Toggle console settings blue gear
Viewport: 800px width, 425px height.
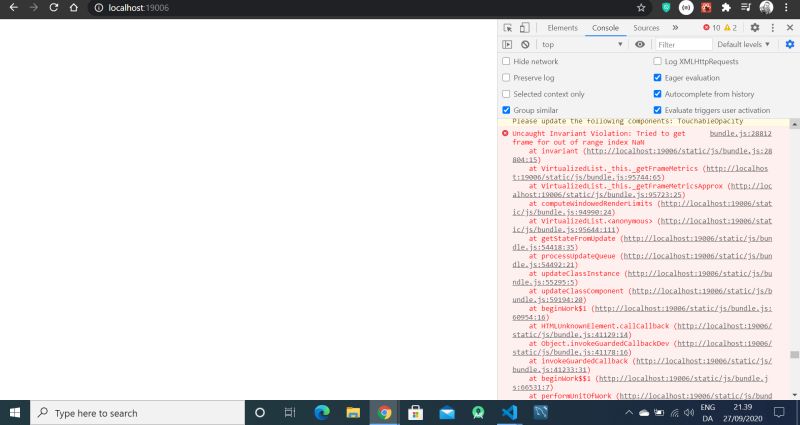(x=790, y=44)
